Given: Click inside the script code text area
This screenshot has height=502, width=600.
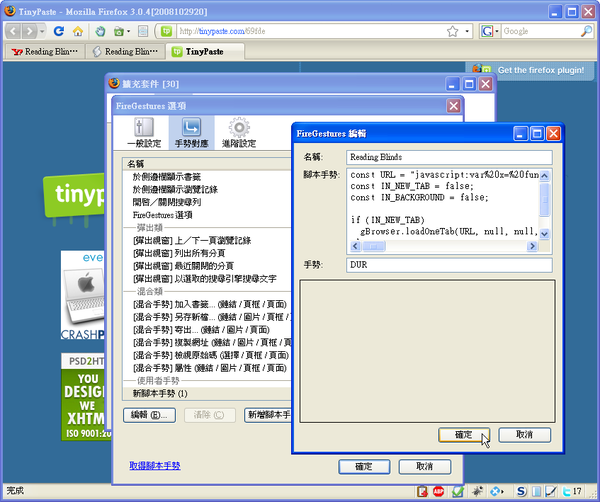Looking at the screenshot, I should click(443, 204).
